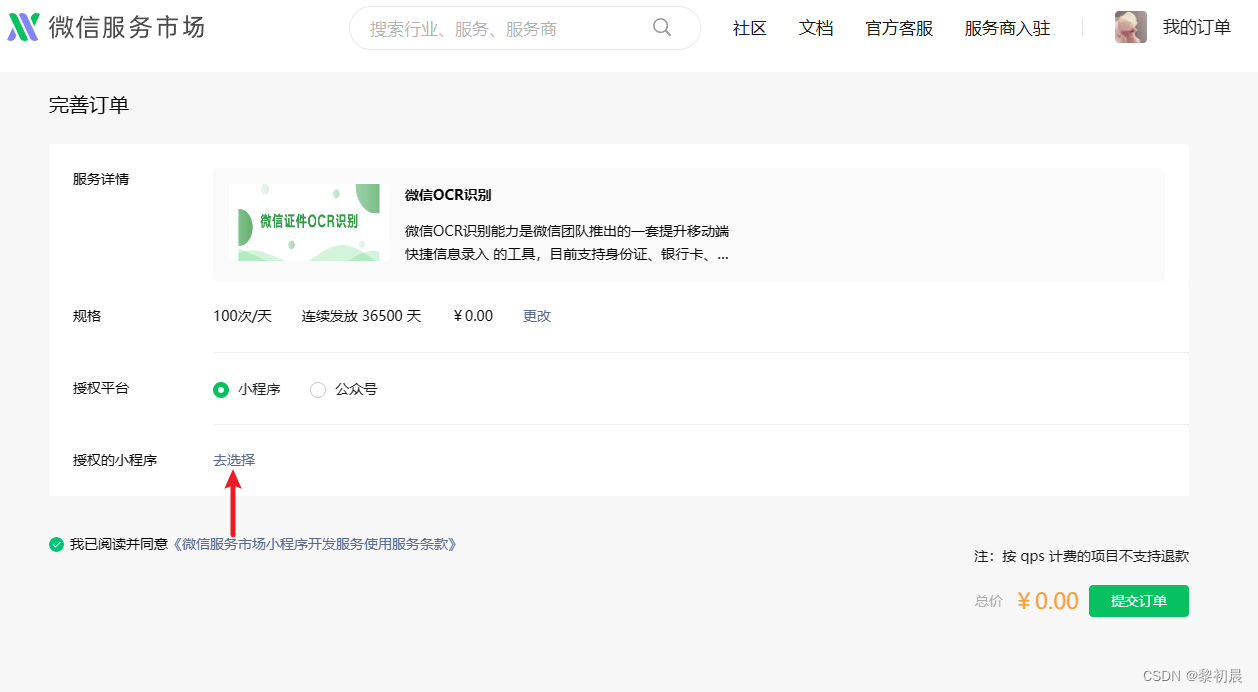Toggle the agreement green check icon
The image size is (1258, 692).
(x=56, y=545)
